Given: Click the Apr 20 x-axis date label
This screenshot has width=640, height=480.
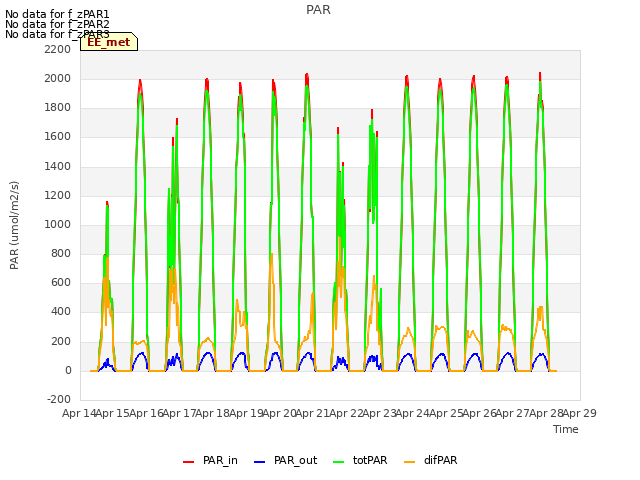Looking at the screenshot, I should tap(279, 413).
